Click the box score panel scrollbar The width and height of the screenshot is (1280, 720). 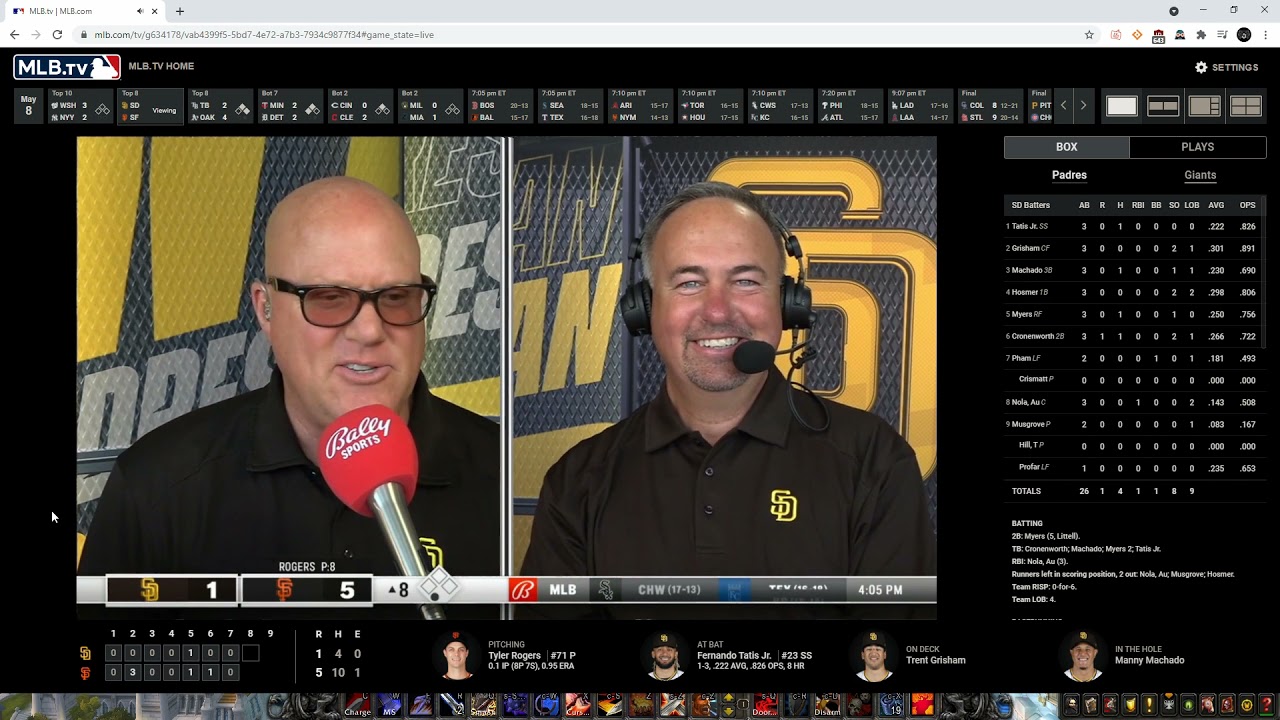(x=1264, y=270)
